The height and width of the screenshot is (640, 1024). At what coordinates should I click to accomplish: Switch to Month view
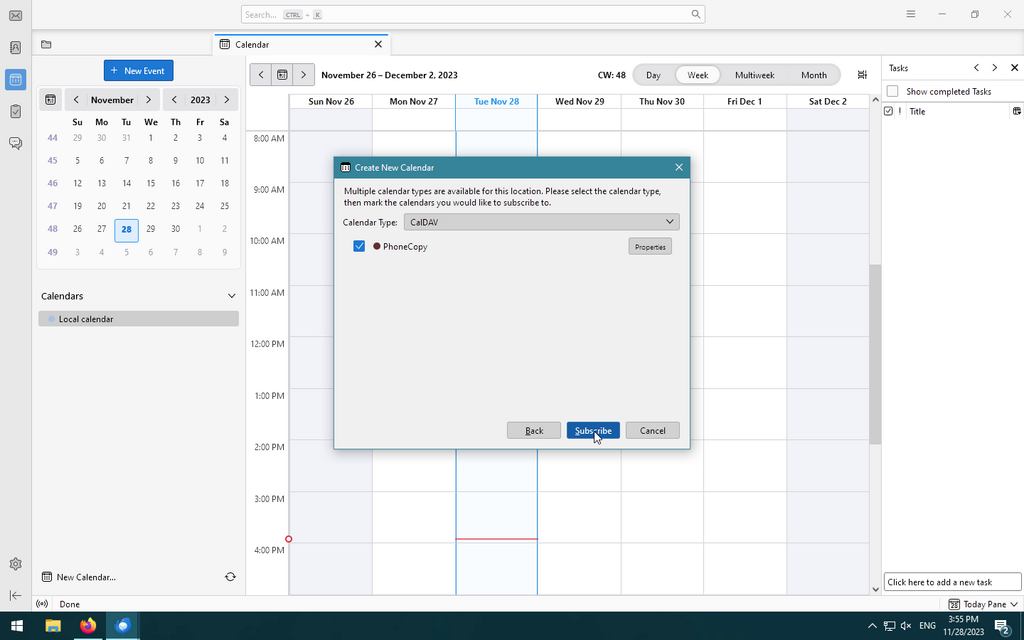tap(813, 75)
